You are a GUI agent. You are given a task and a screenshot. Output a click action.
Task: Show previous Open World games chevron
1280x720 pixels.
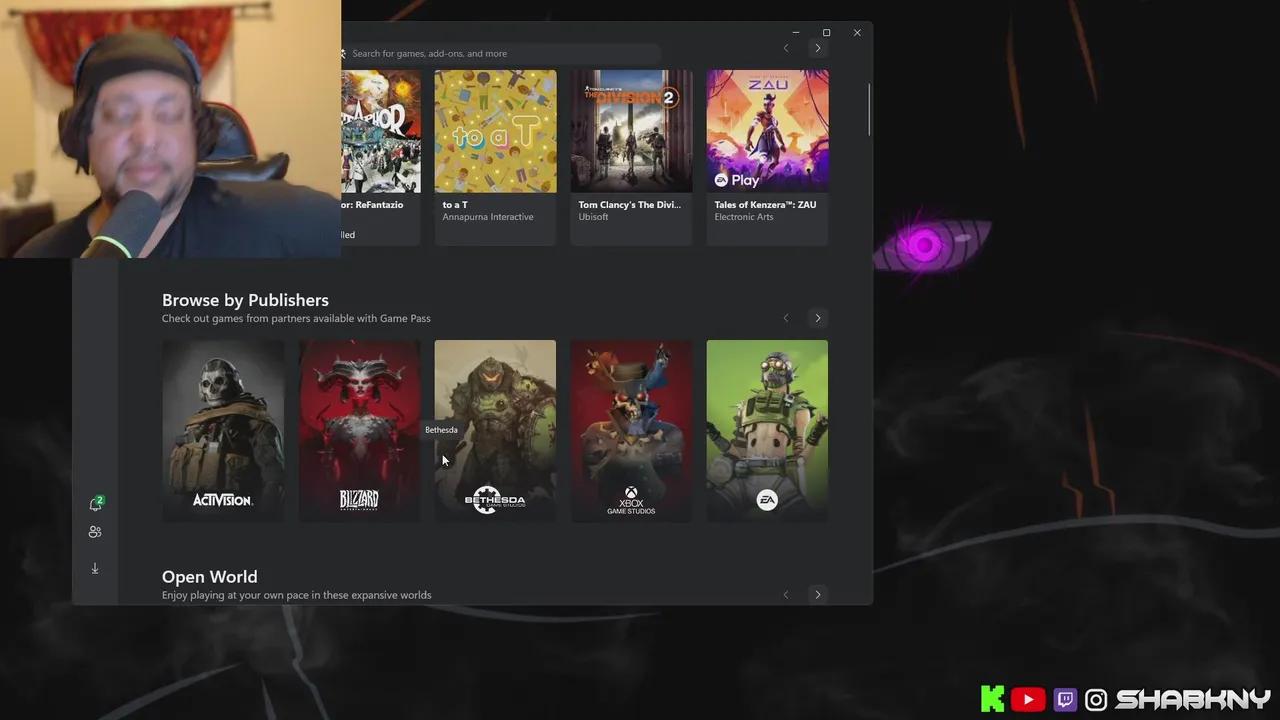coord(786,595)
